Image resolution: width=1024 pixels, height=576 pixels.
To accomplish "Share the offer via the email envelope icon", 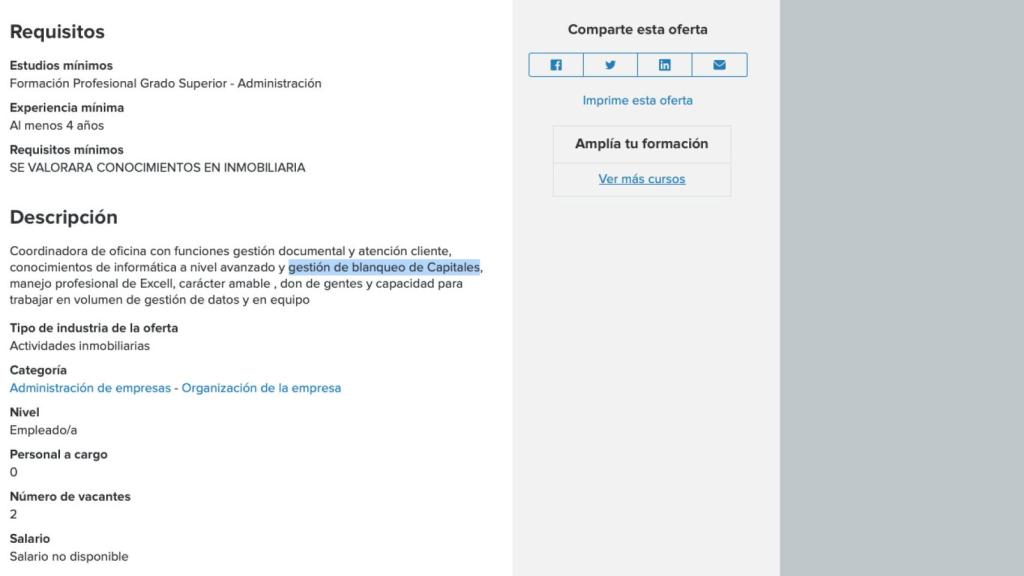I will [x=718, y=64].
